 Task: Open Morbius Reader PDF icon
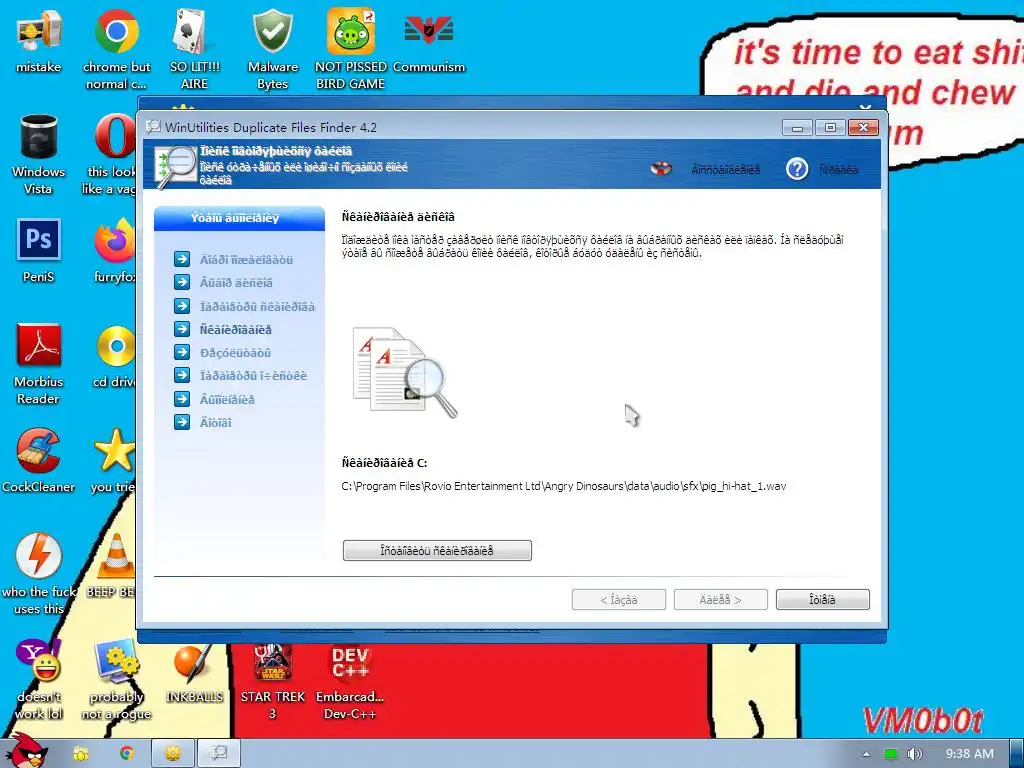[x=39, y=364]
